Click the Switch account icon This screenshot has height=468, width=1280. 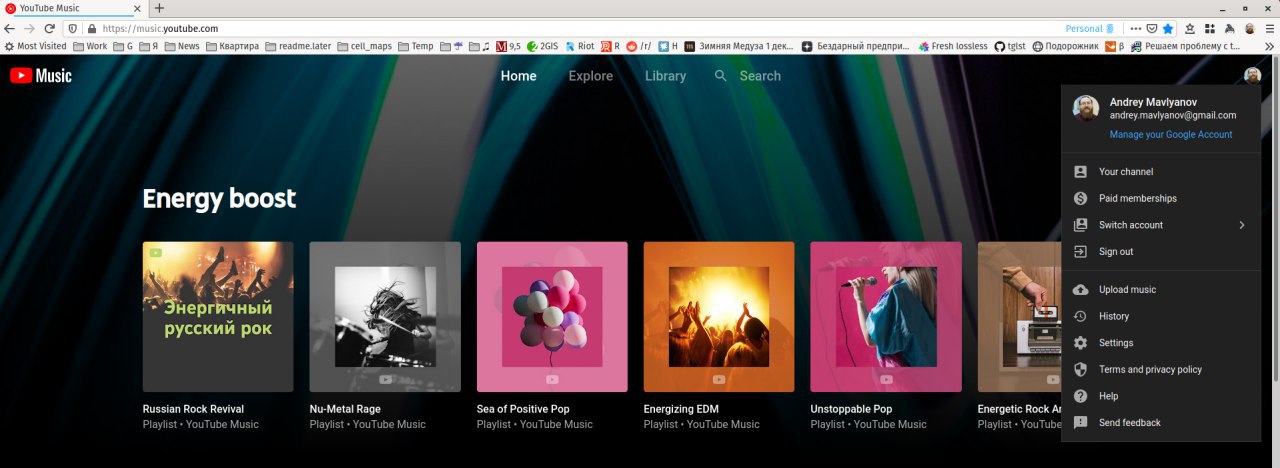pyautogui.click(x=1080, y=225)
